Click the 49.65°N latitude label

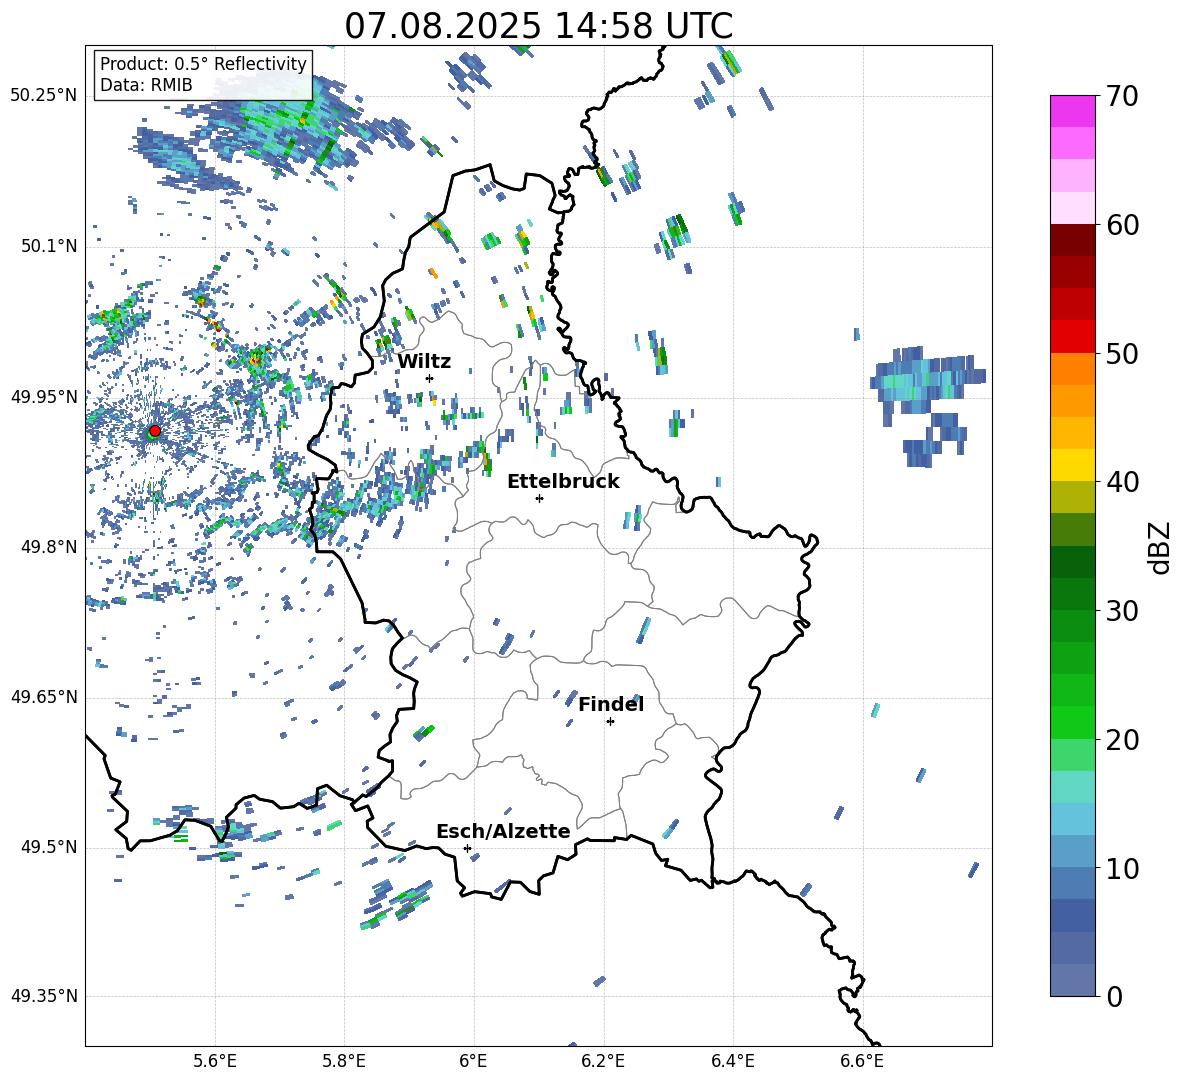point(45,696)
